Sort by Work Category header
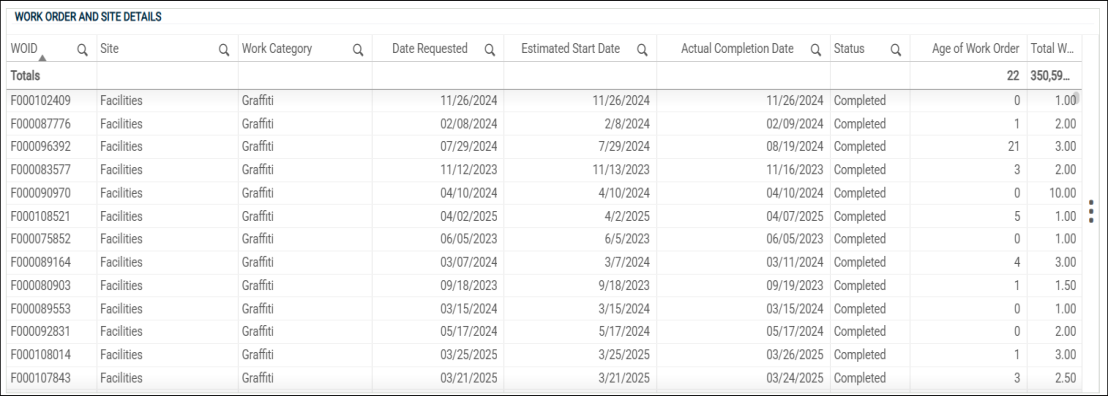Screen dimensions: 1108x396 277,49
